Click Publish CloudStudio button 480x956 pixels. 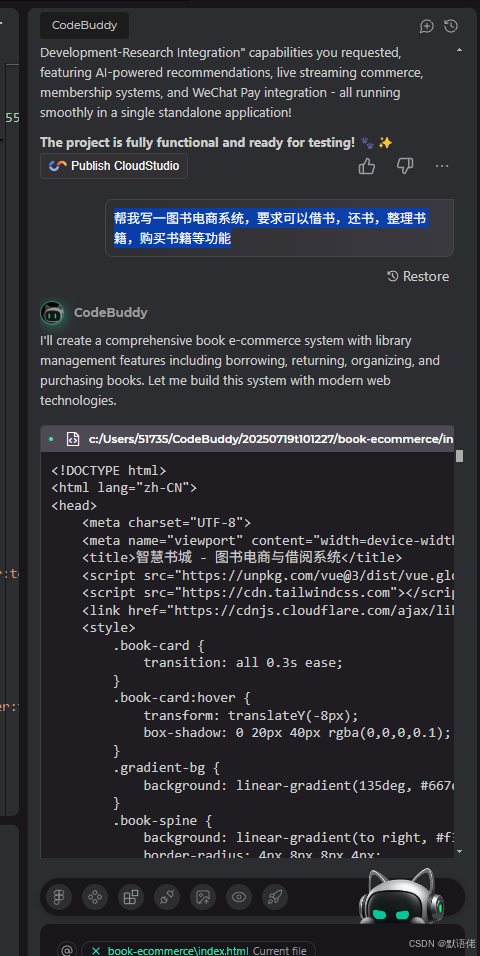(113, 166)
